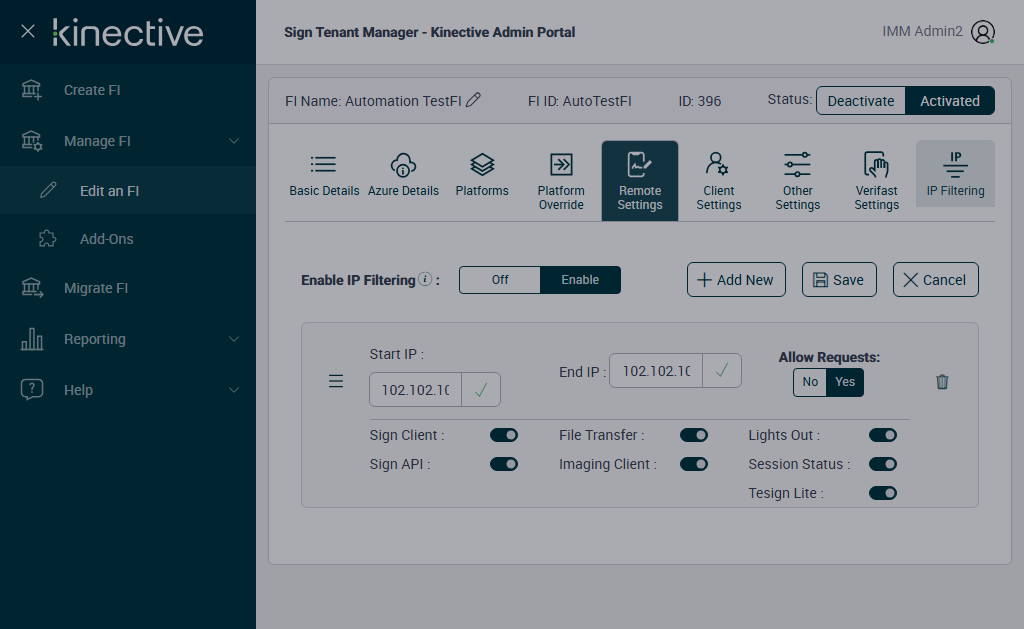Open Add-Ons in the sidebar
This screenshot has height=629, width=1024.
[x=128, y=239]
